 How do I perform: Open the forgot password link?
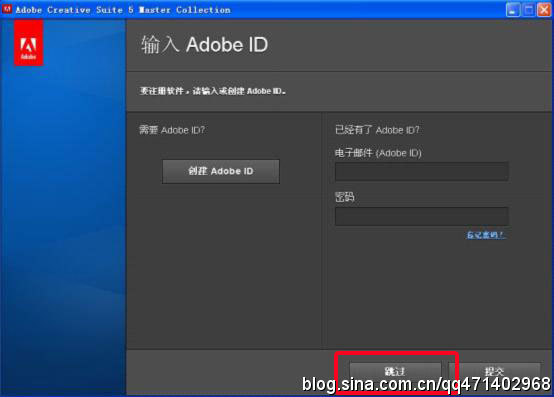(486, 235)
